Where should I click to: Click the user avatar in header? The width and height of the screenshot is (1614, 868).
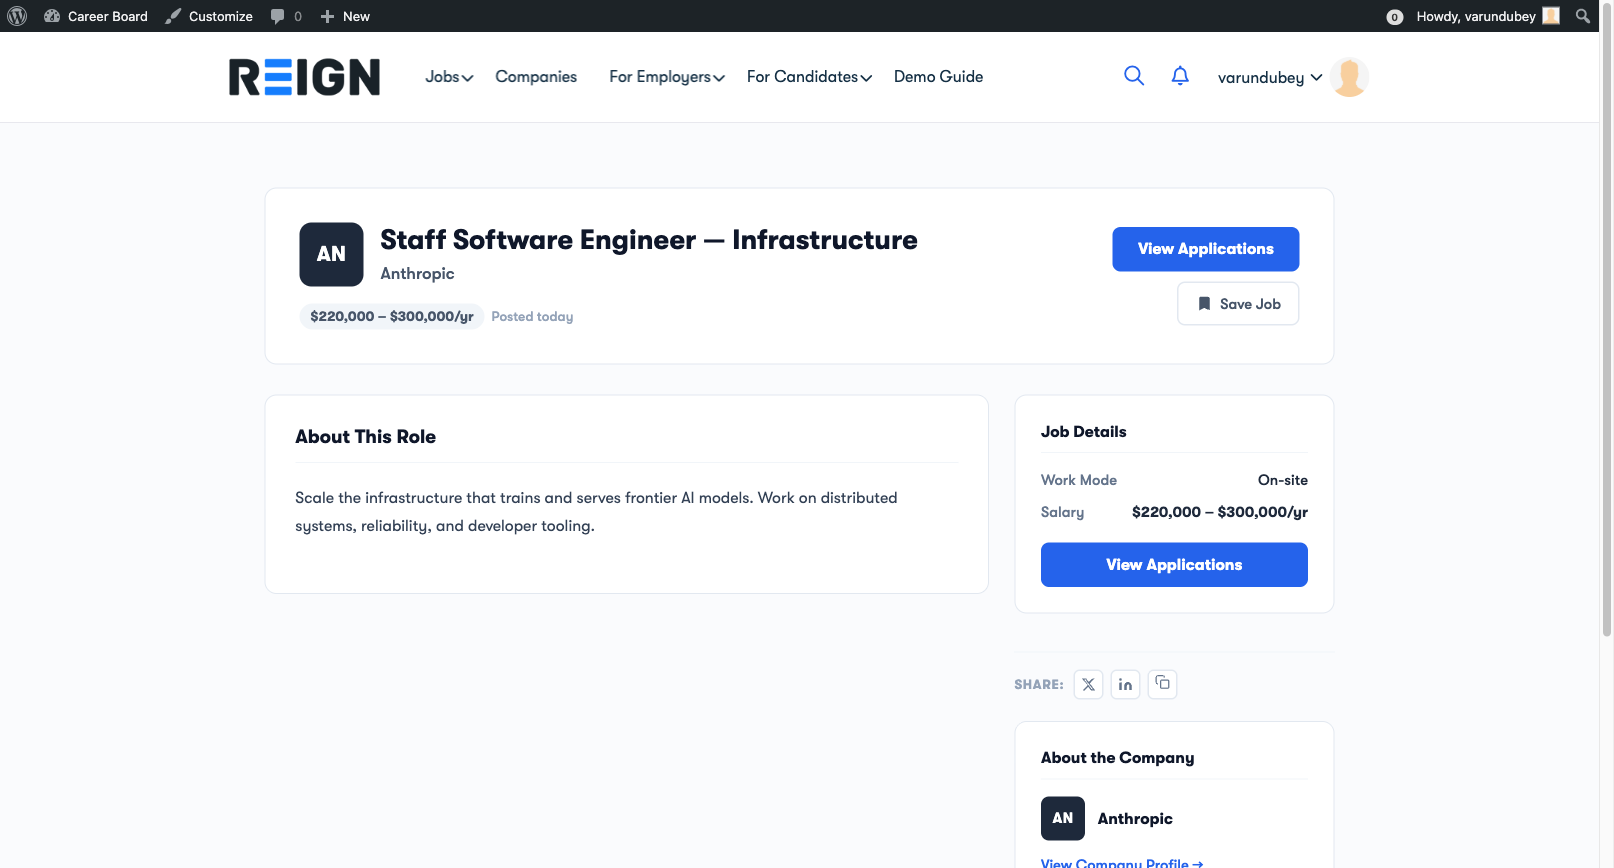tap(1350, 77)
